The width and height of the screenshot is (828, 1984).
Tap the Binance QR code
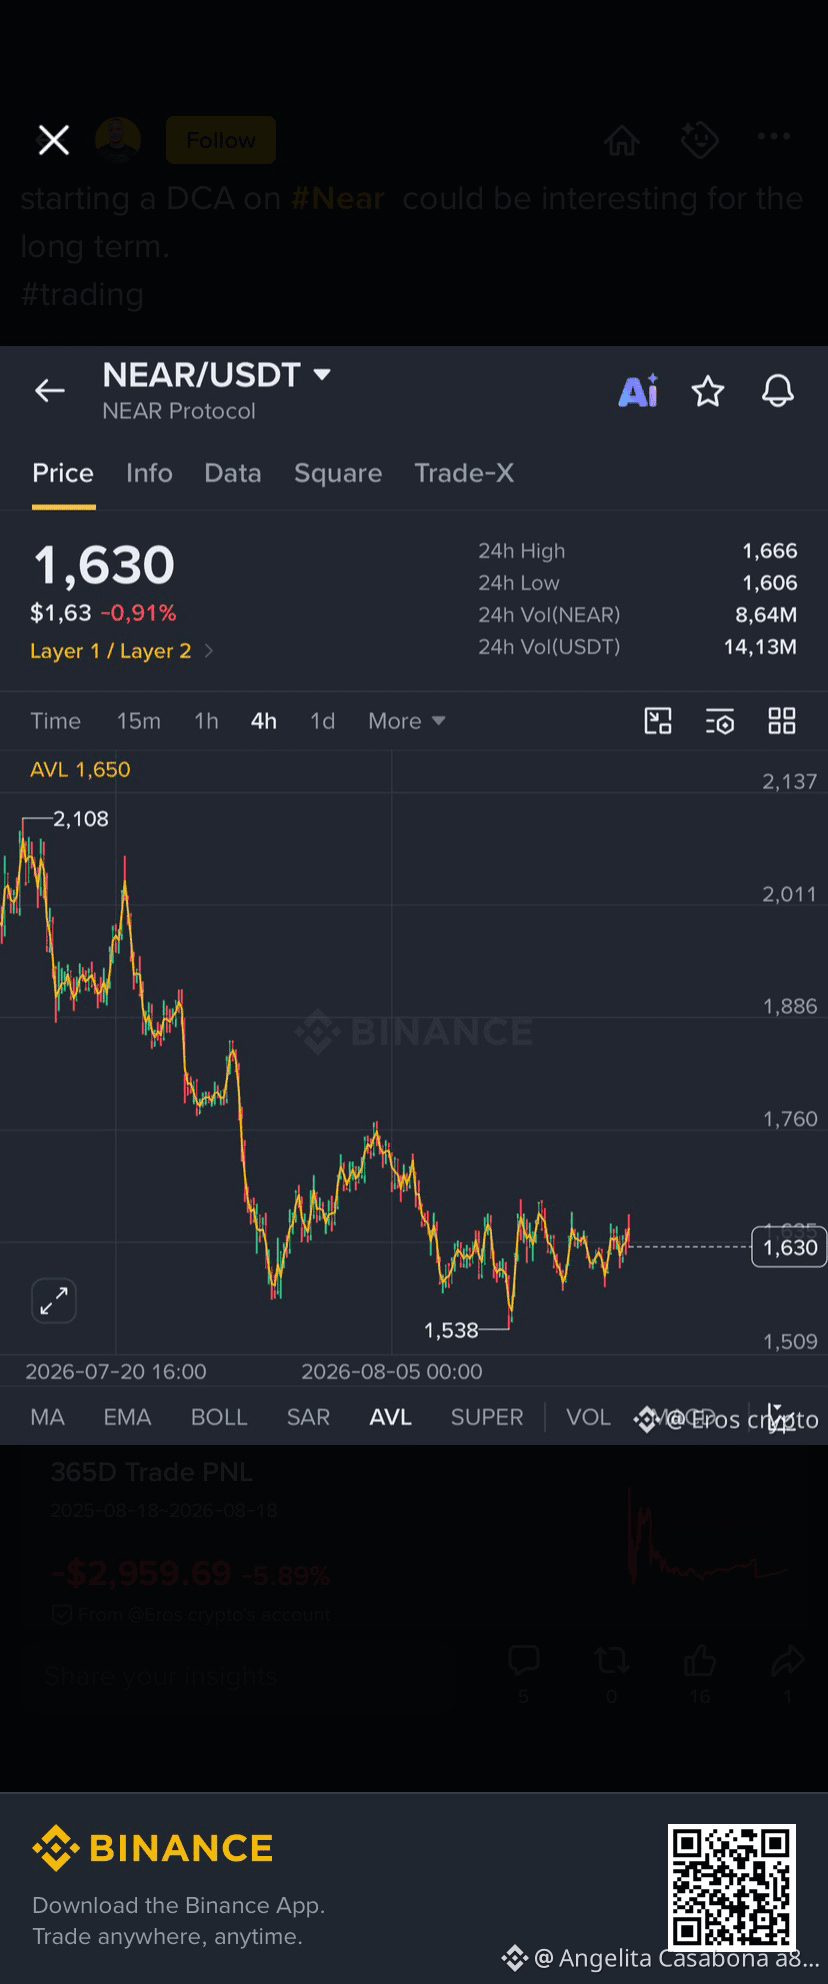pos(732,1888)
